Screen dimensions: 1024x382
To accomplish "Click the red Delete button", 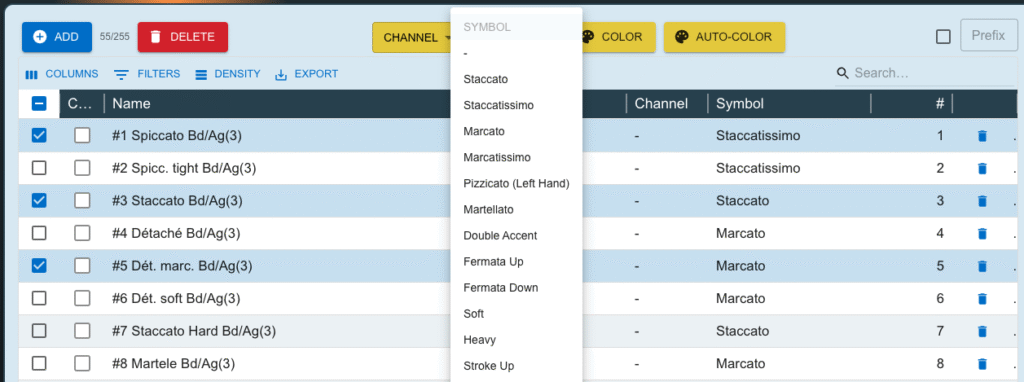I will (183, 37).
